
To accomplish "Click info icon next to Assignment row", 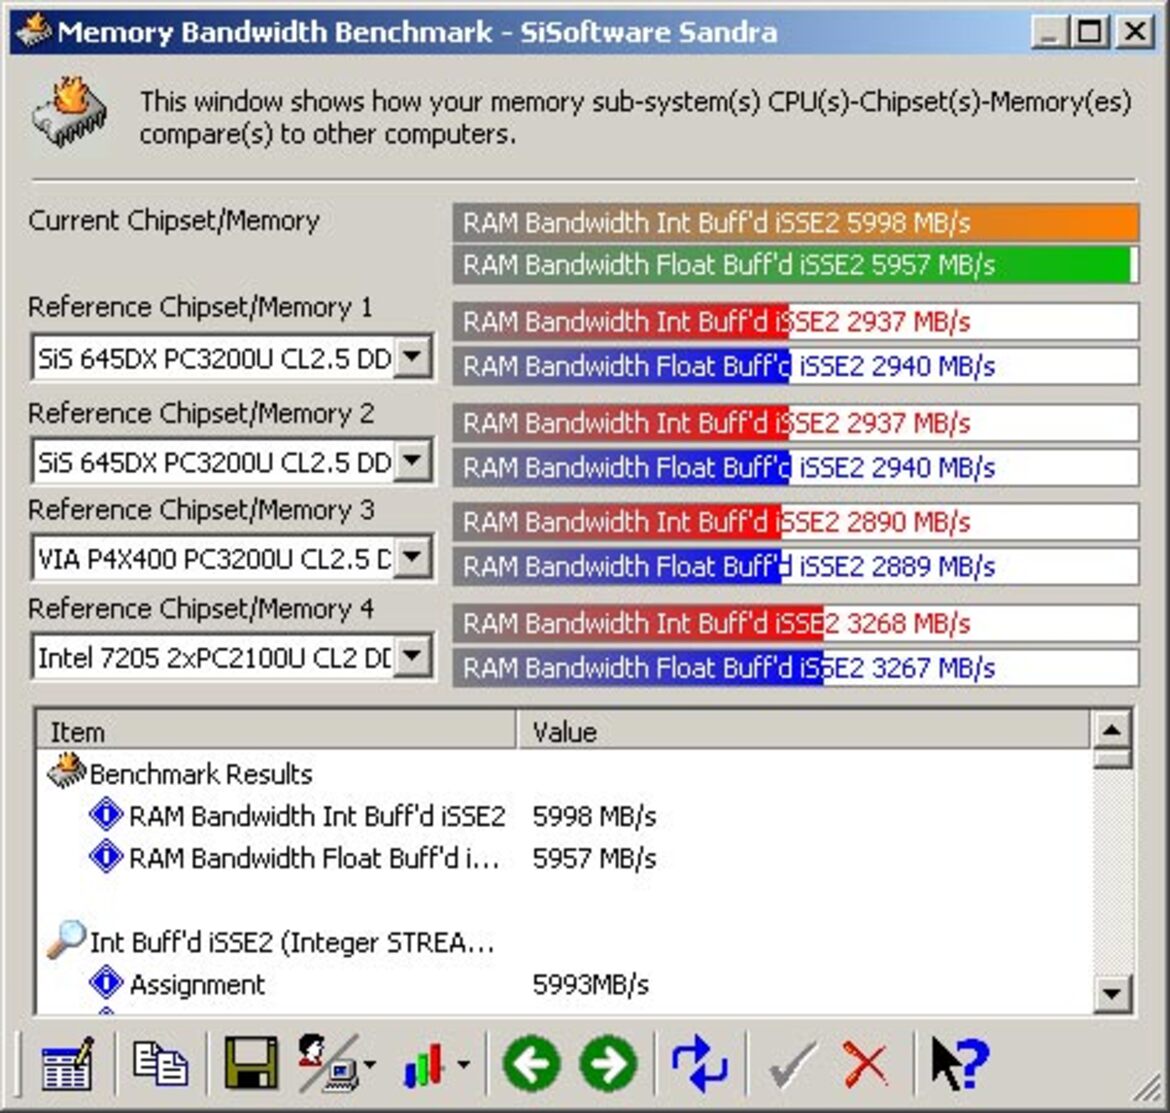I will pos(106,983).
